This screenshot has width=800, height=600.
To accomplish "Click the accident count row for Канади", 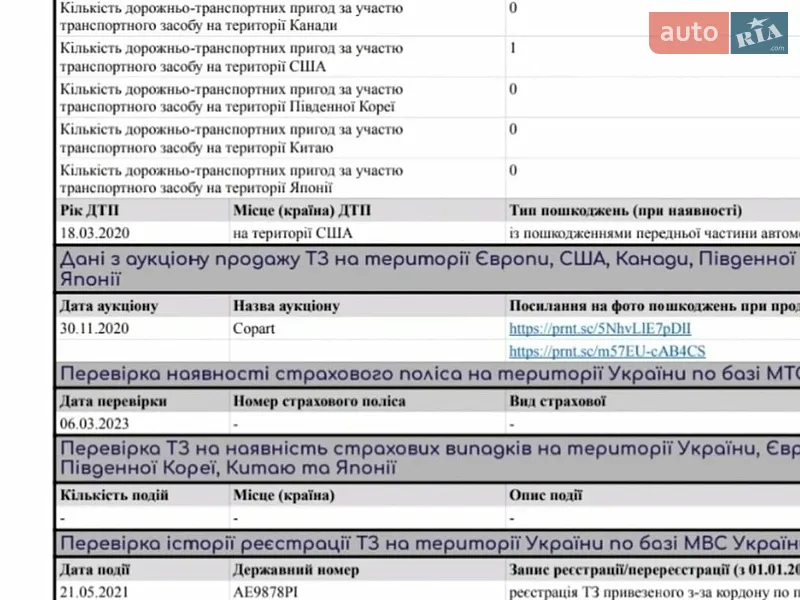I will click(428, 17).
